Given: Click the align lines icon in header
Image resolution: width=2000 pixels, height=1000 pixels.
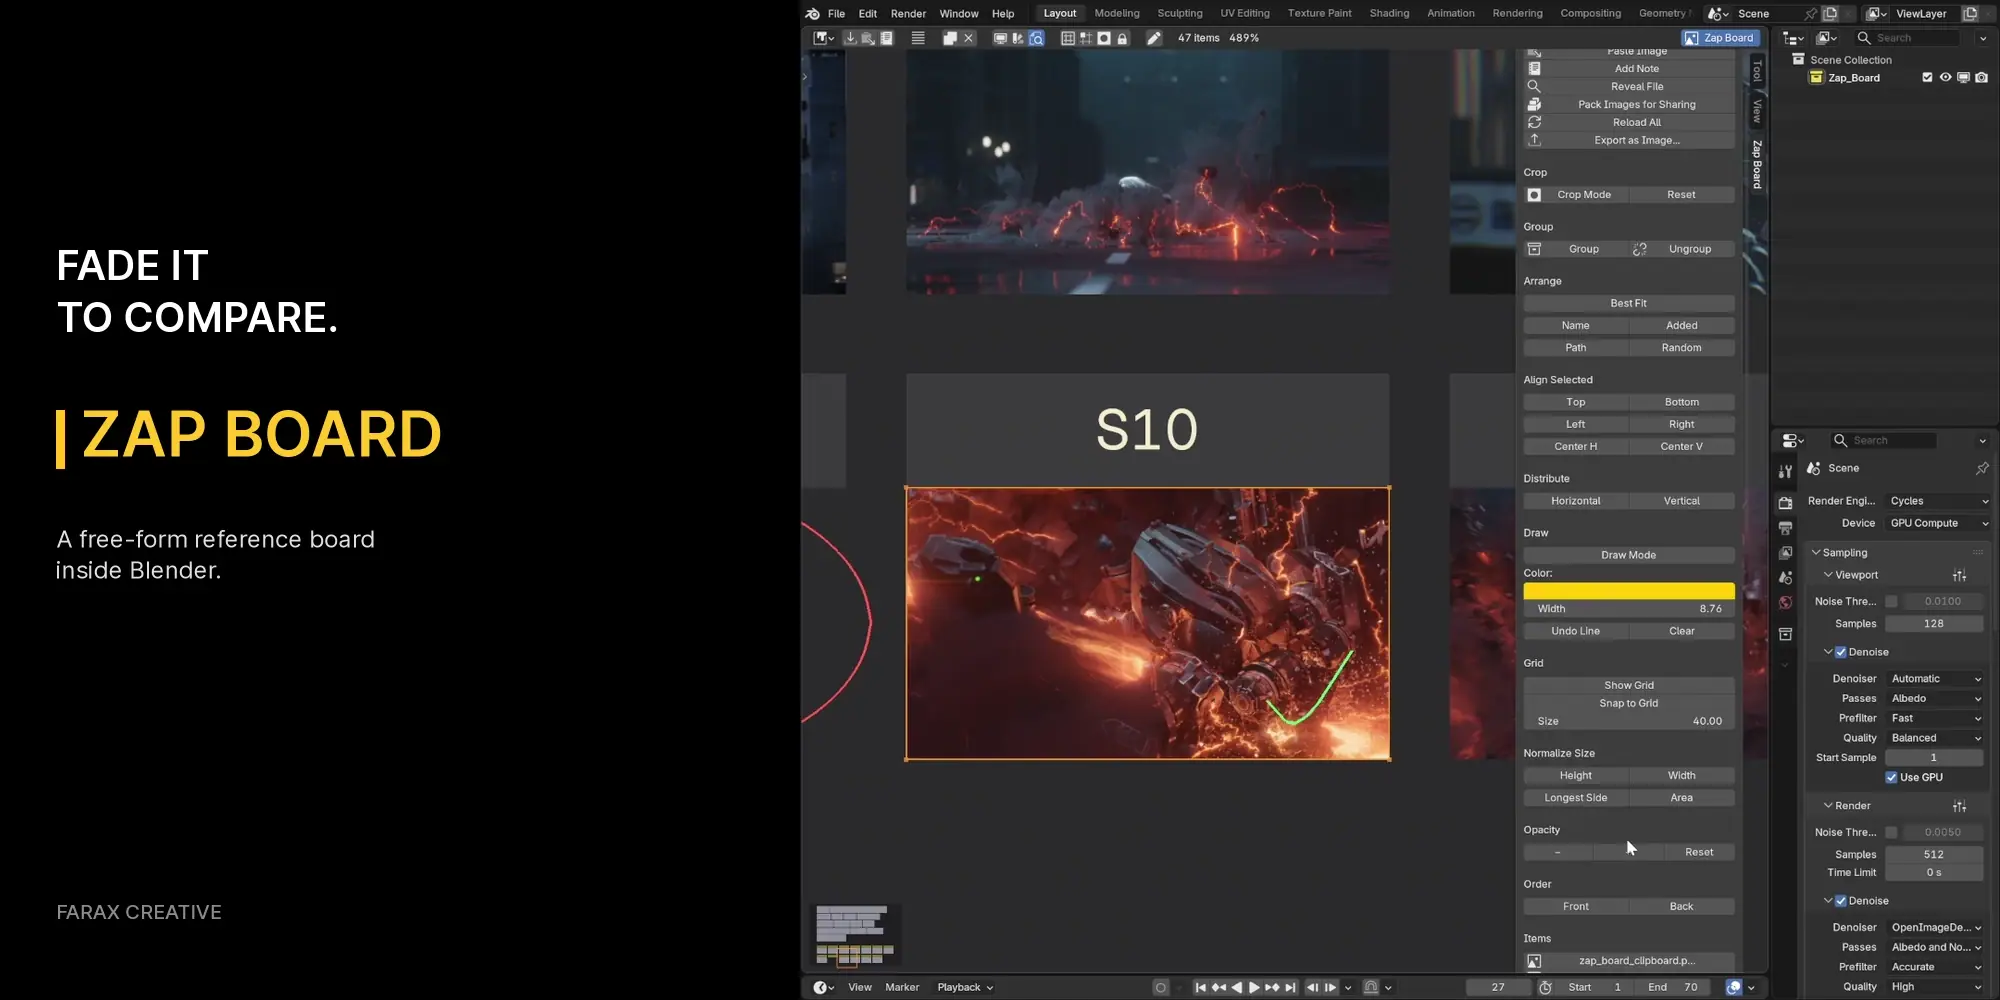Looking at the screenshot, I should (918, 38).
